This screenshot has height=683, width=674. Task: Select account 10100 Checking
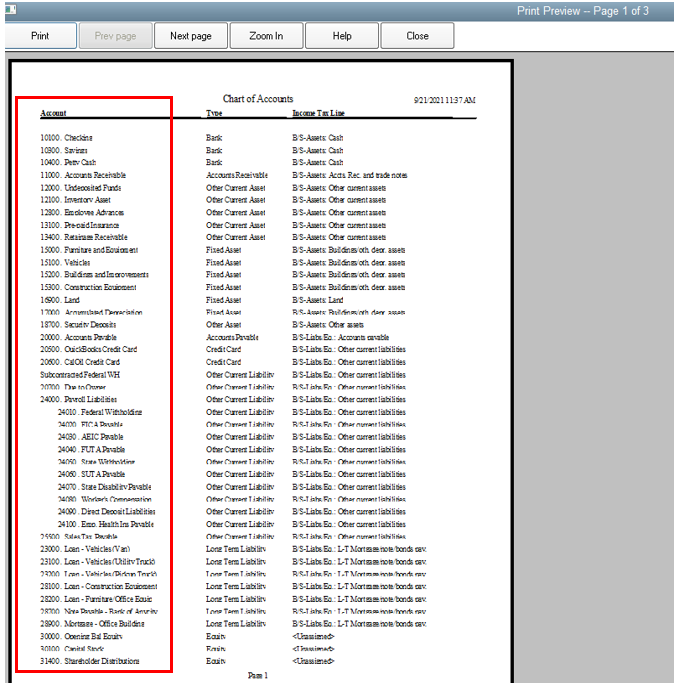coord(66,138)
